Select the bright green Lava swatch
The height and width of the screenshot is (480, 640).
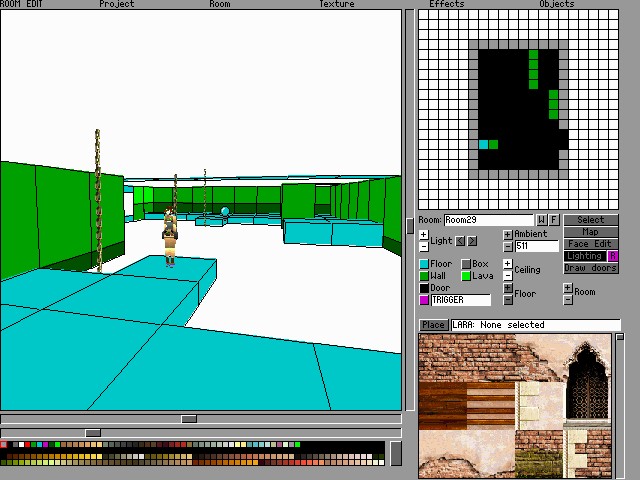tap(466, 276)
